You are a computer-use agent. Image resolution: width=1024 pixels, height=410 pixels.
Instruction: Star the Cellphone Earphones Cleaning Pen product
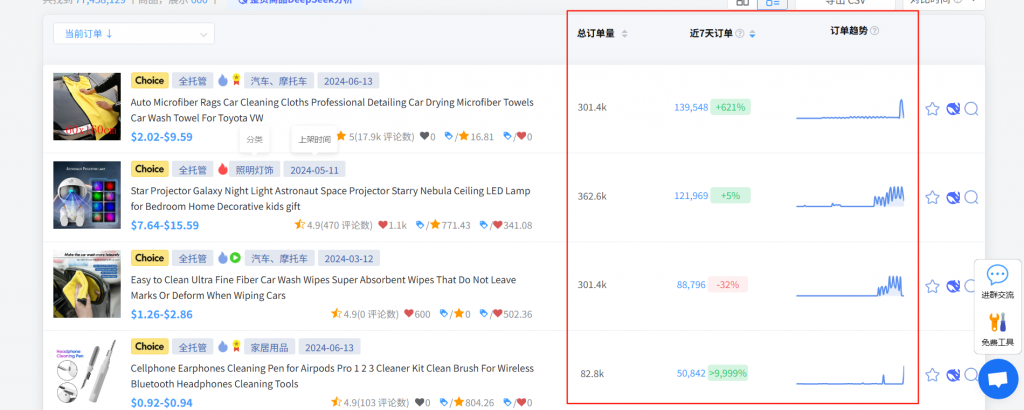click(932, 375)
